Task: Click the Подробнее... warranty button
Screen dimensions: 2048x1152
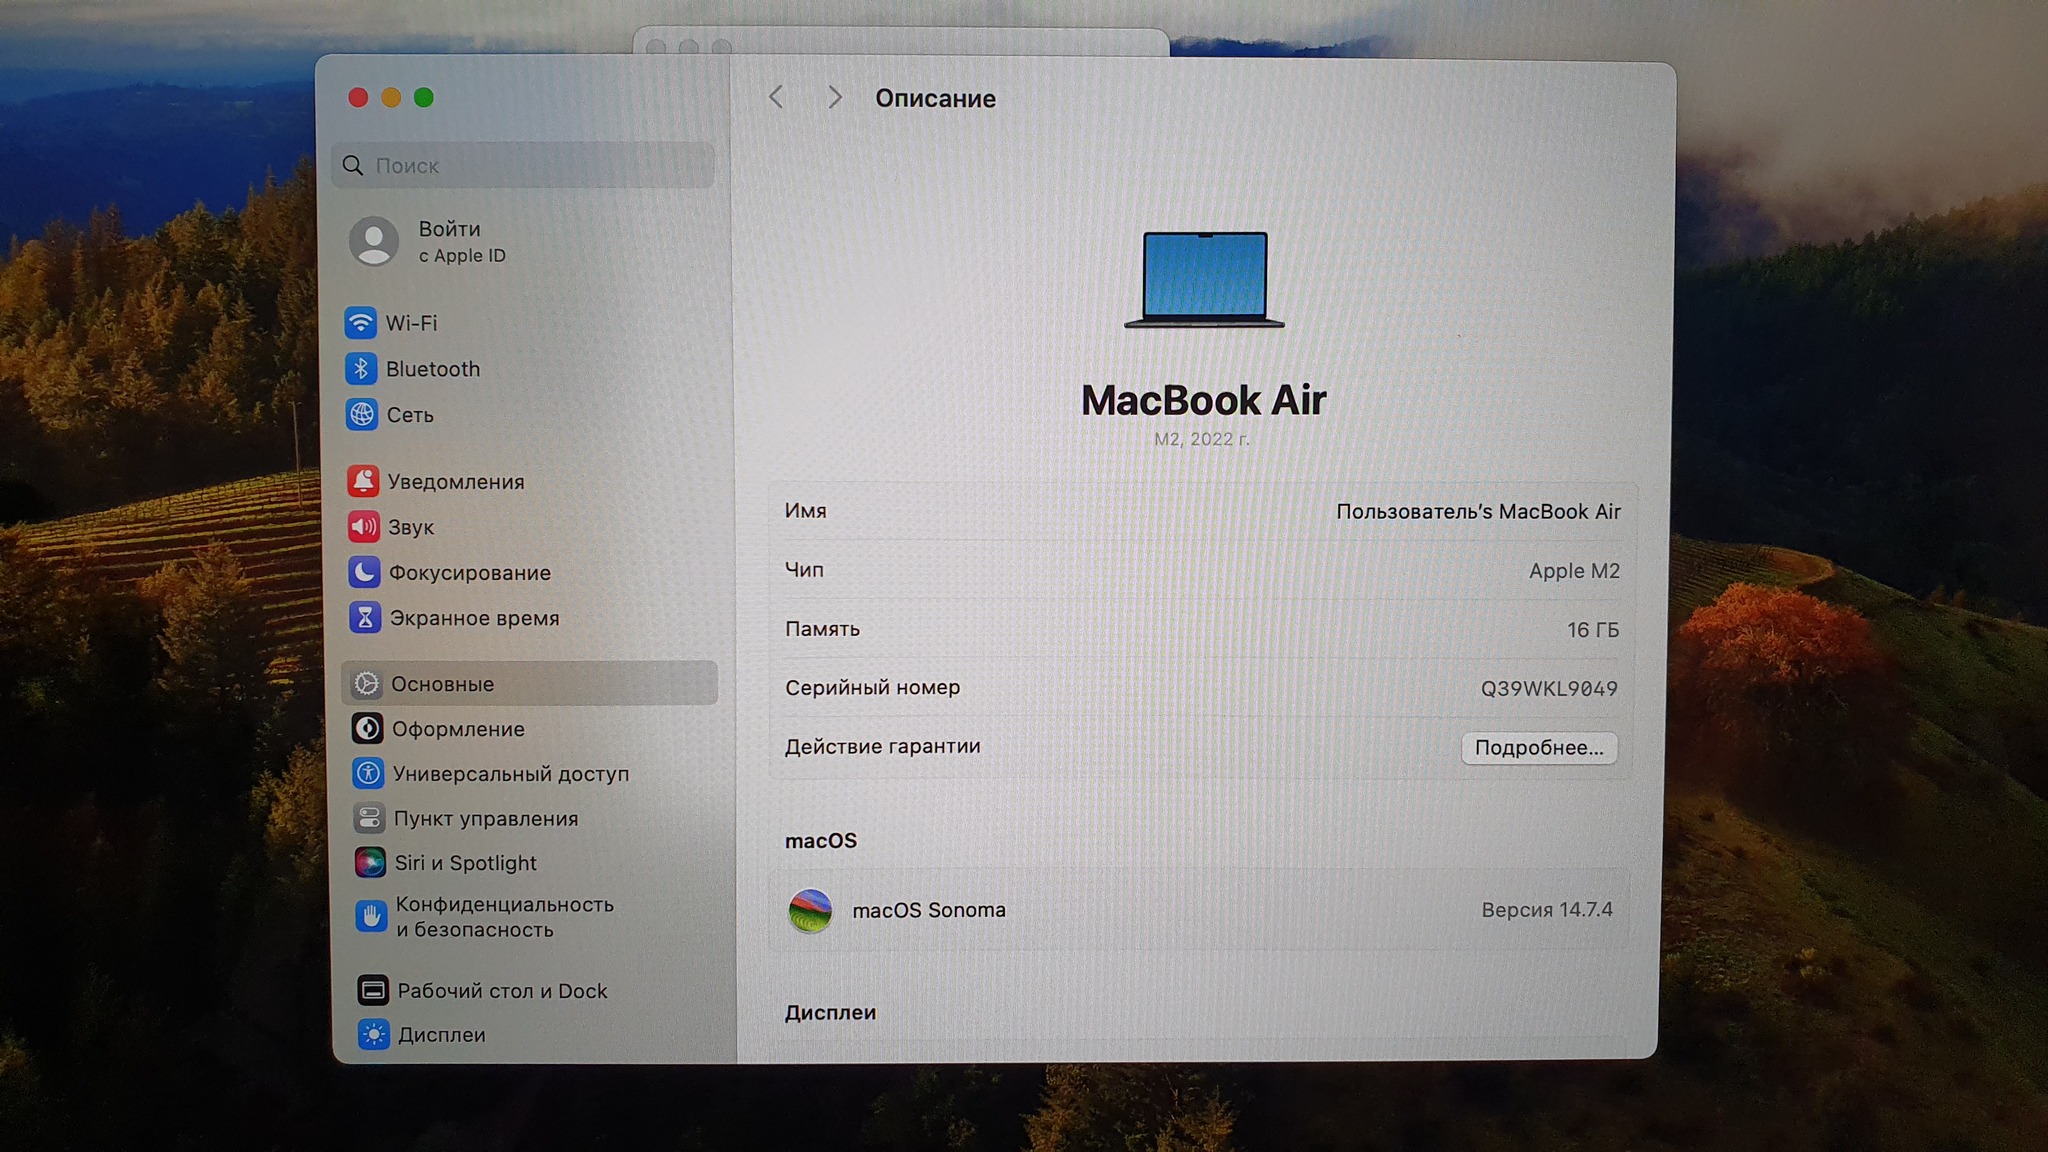Action: [1538, 748]
